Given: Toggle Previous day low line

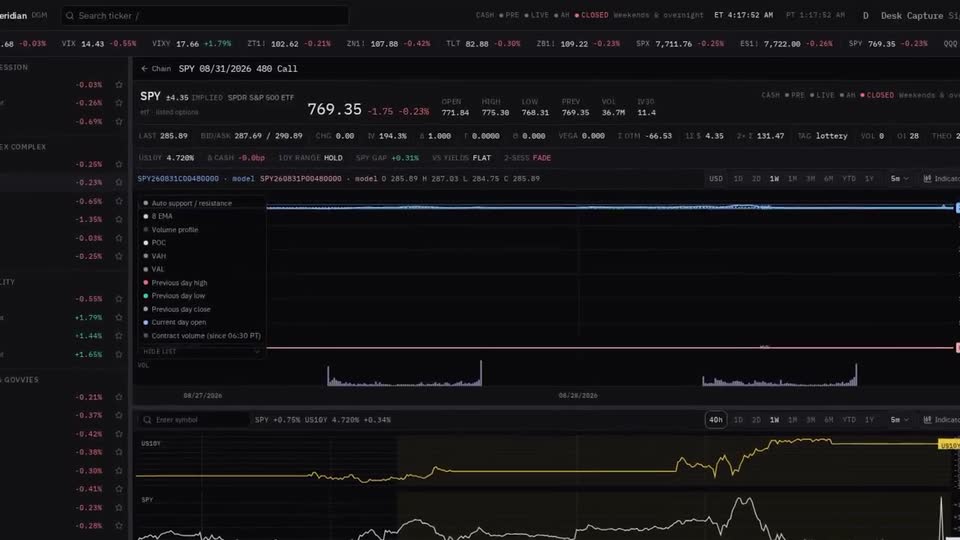Looking at the screenshot, I should 174,296.
